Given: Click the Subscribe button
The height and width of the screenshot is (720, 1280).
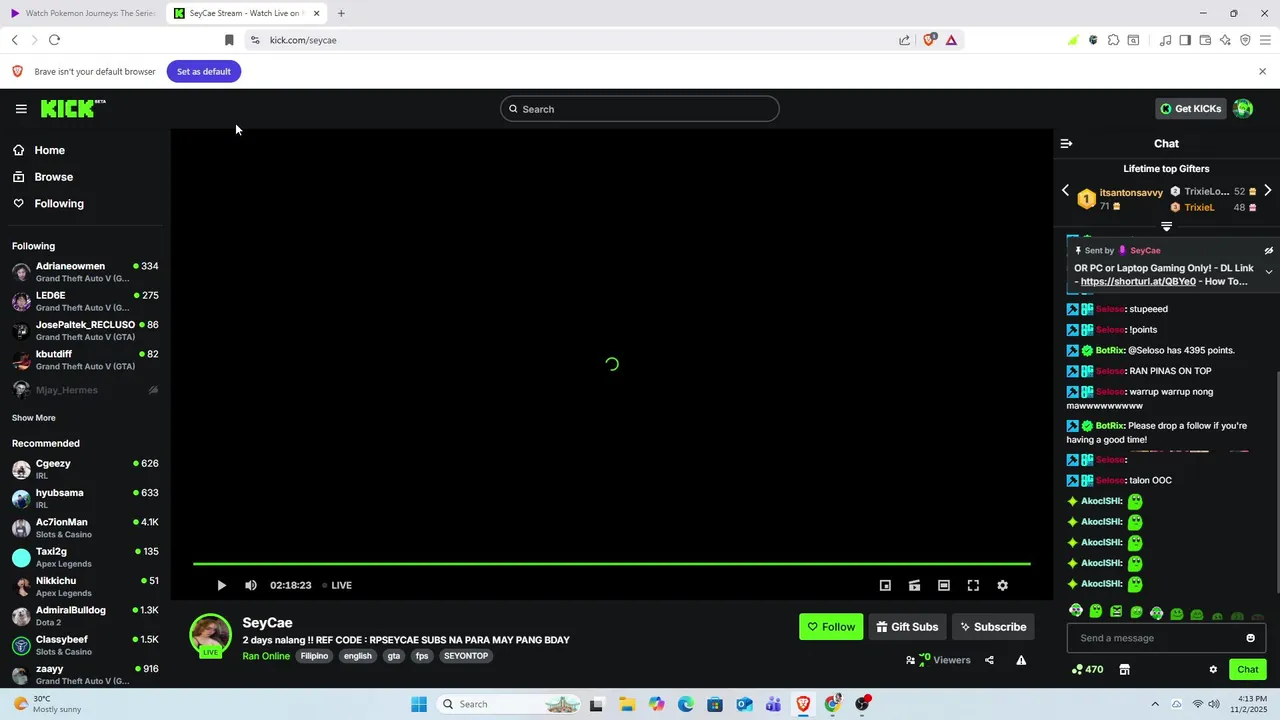Looking at the screenshot, I should pyautogui.click(x=993, y=627).
